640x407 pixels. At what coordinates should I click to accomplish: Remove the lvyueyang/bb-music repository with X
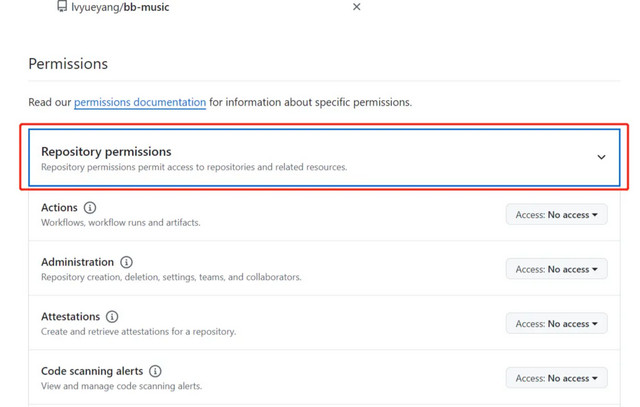pos(356,7)
